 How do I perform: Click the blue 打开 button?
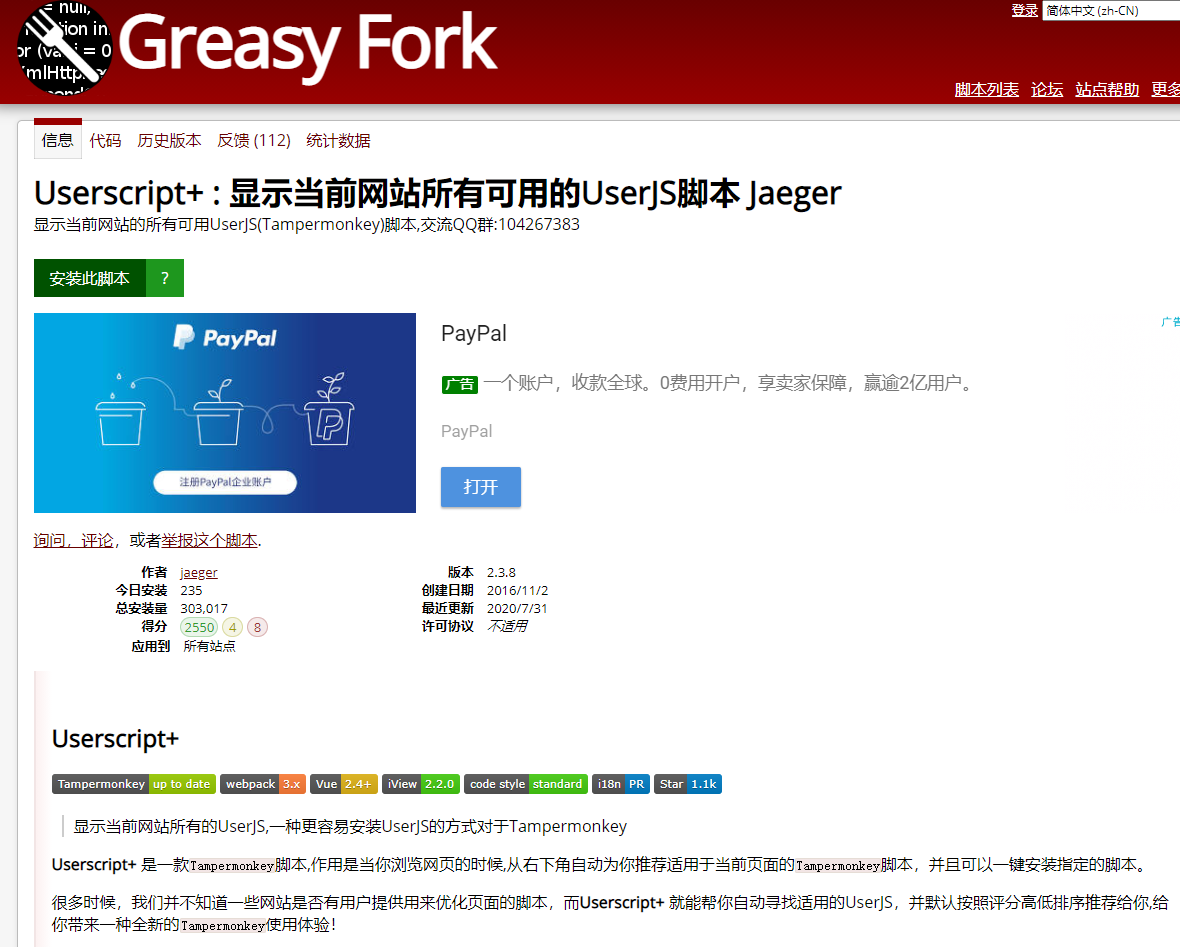point(481,487)
